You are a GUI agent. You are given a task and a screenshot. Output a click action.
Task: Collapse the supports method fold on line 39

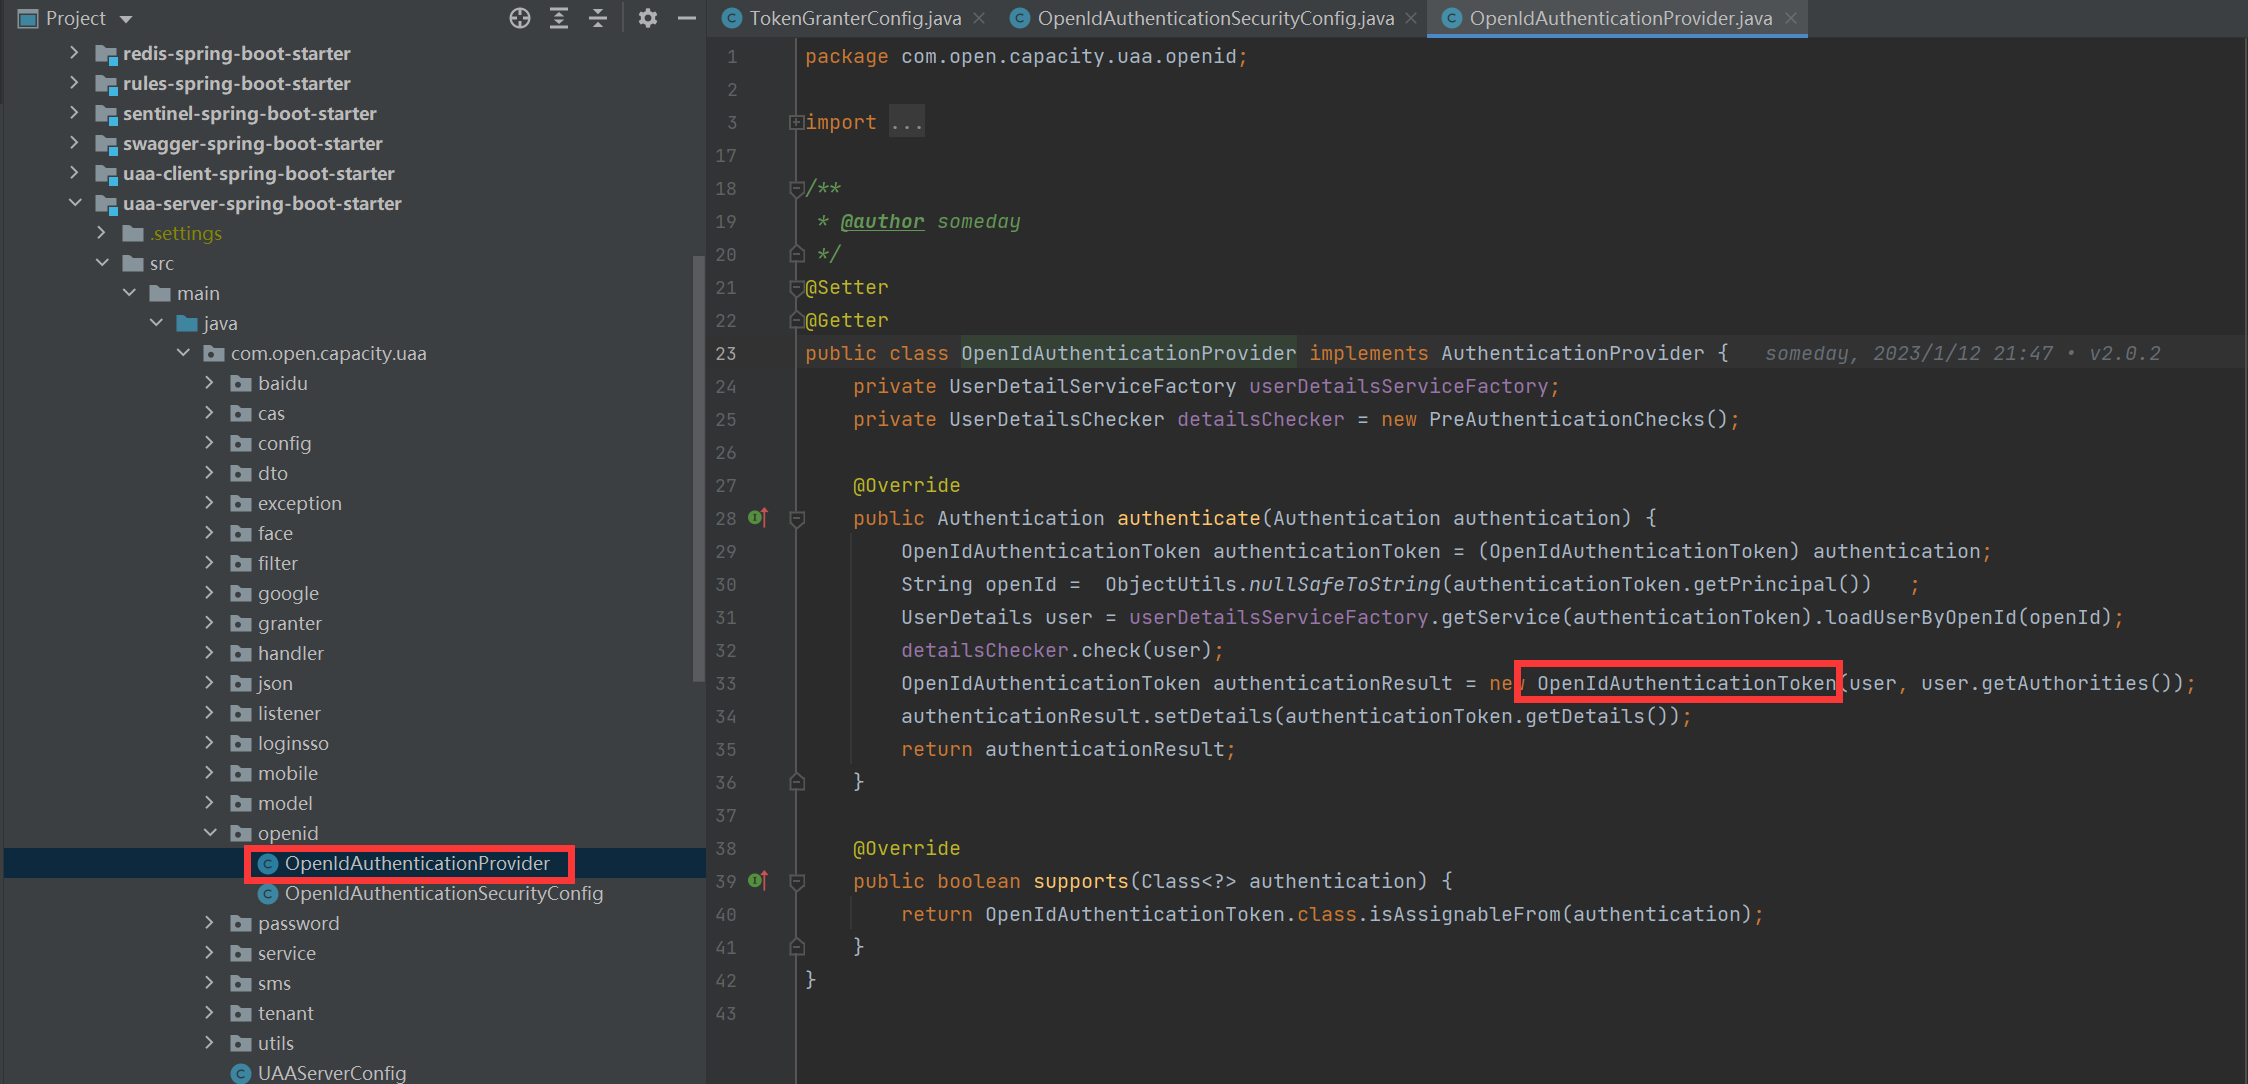[797, 881]
